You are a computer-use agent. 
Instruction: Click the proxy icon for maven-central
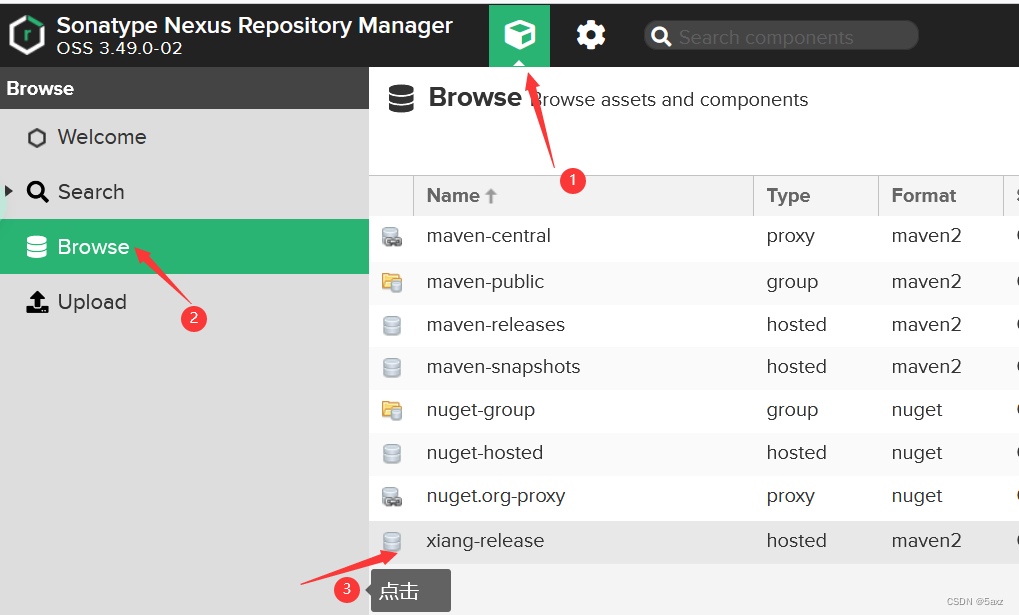coord(392,237)
